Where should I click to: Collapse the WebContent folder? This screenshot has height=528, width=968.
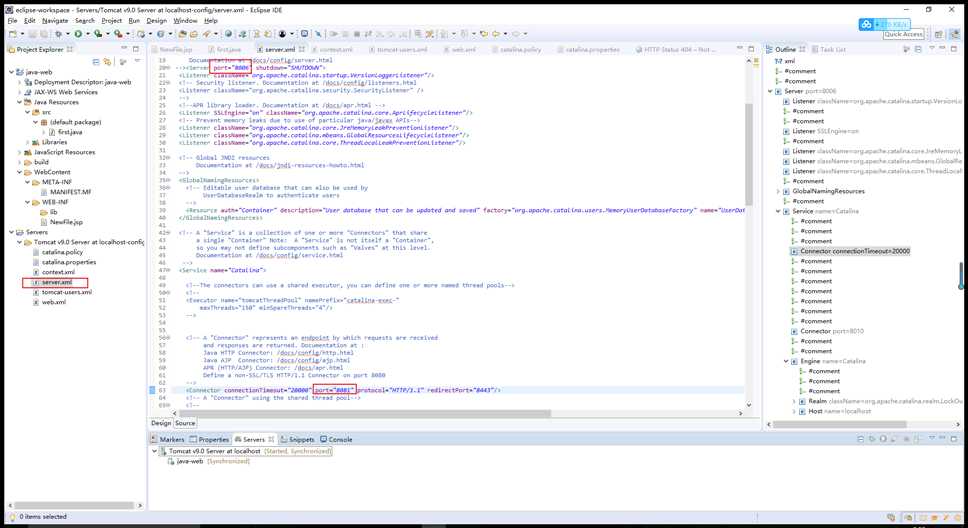click(x=19, y=172)
